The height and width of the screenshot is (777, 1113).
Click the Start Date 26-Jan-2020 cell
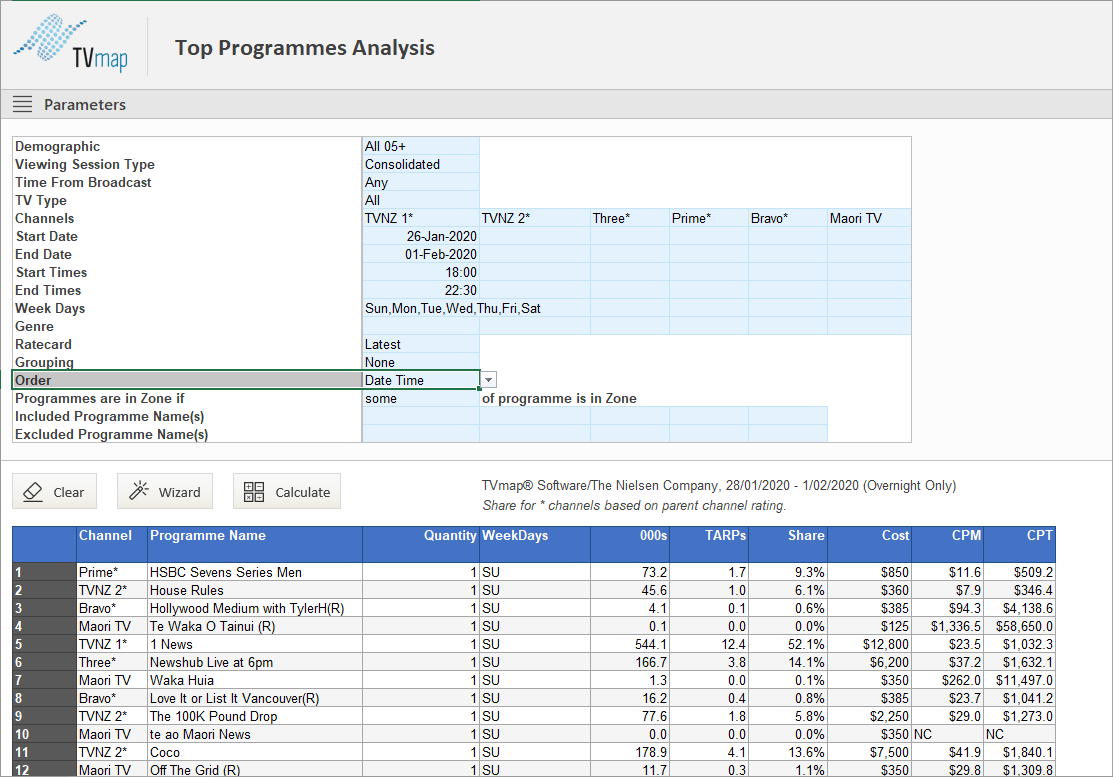(x=421, y=236)
